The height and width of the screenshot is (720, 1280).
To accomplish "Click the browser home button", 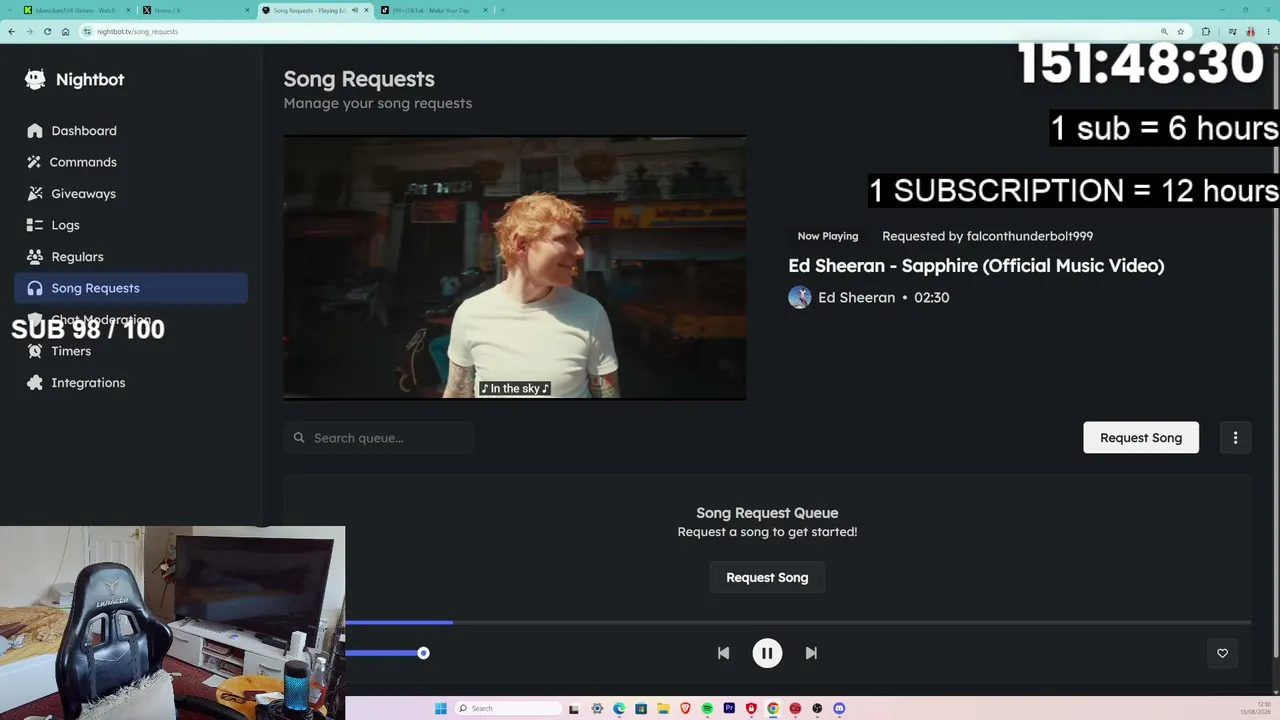I will point(65,31).
